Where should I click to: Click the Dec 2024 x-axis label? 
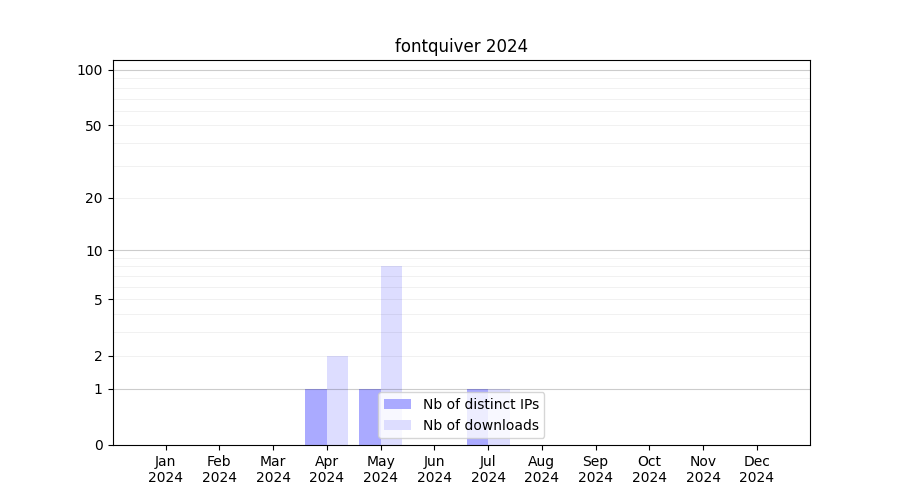[756, 469]
